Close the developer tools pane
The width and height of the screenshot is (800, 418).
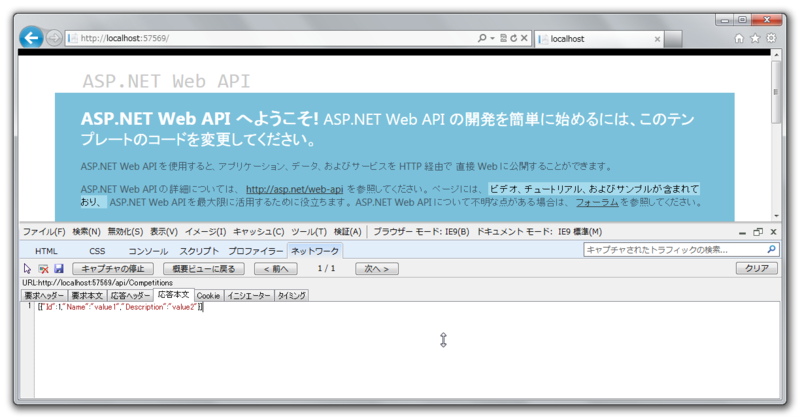point(773,232)
